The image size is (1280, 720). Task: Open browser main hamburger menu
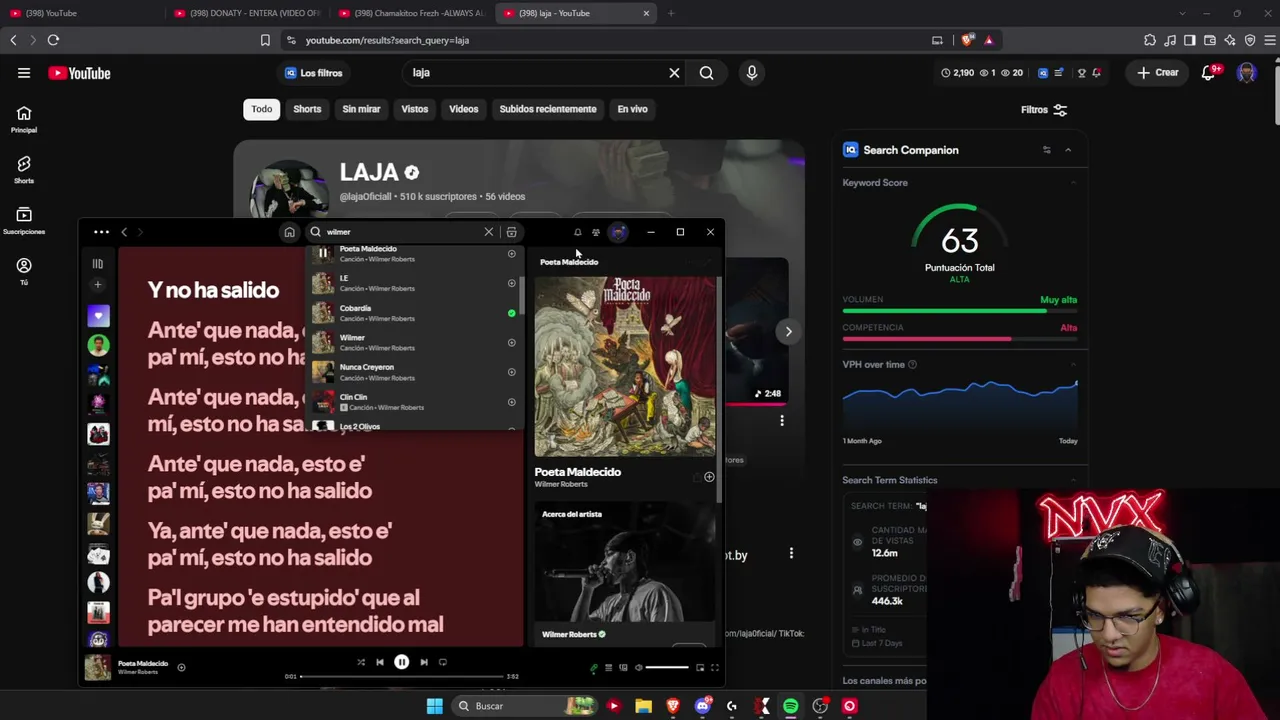(1270, 40)
